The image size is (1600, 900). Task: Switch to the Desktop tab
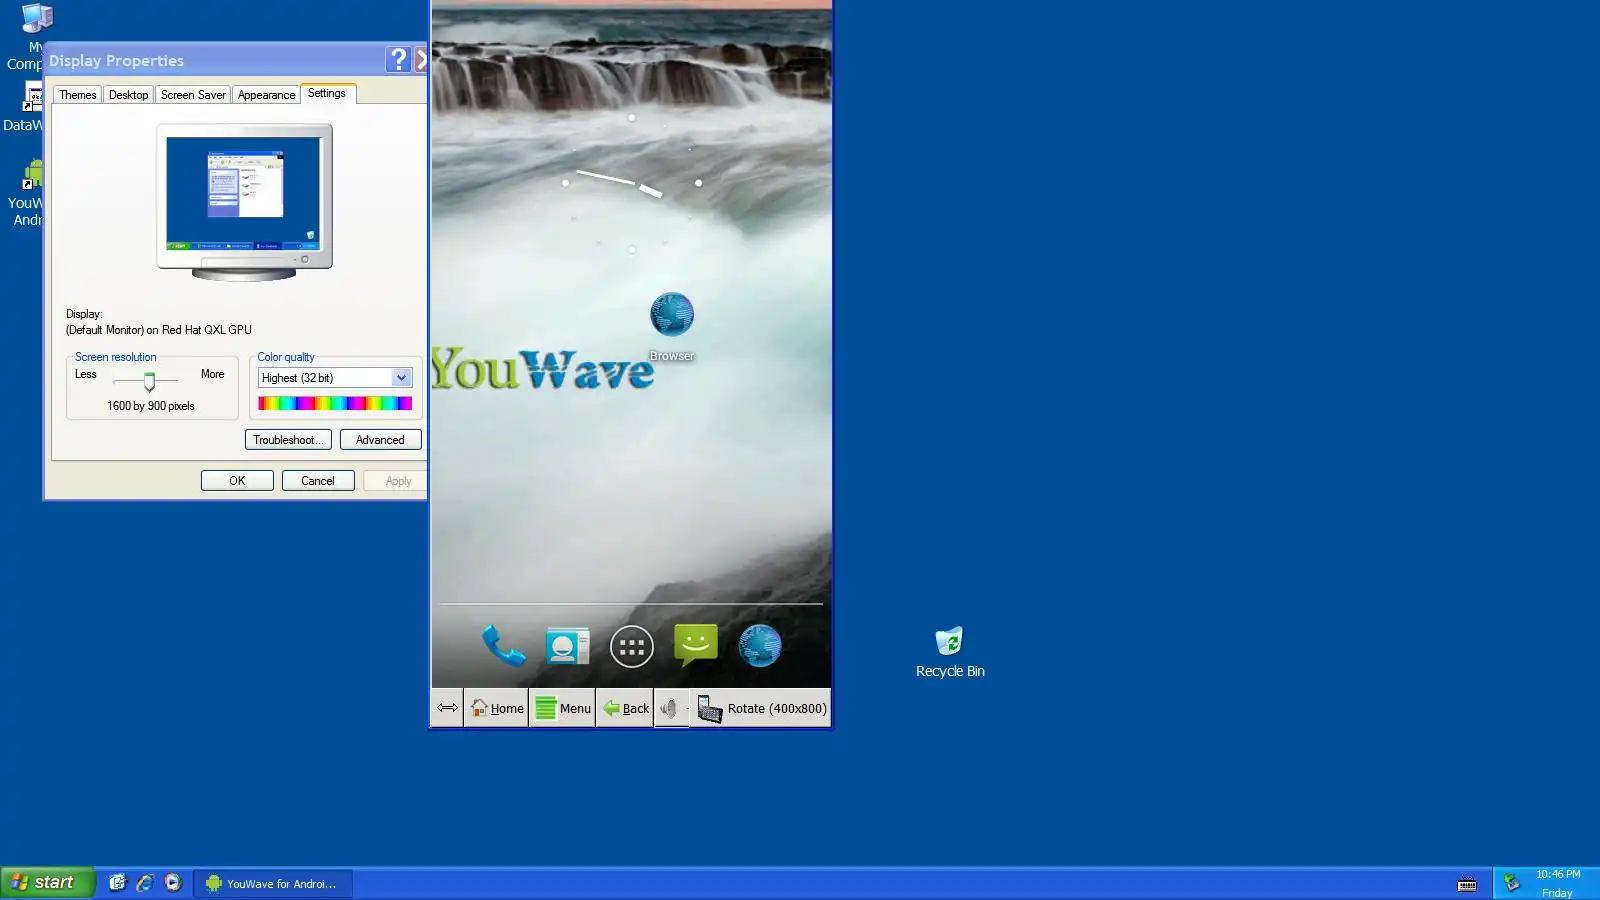pos(128,95)
